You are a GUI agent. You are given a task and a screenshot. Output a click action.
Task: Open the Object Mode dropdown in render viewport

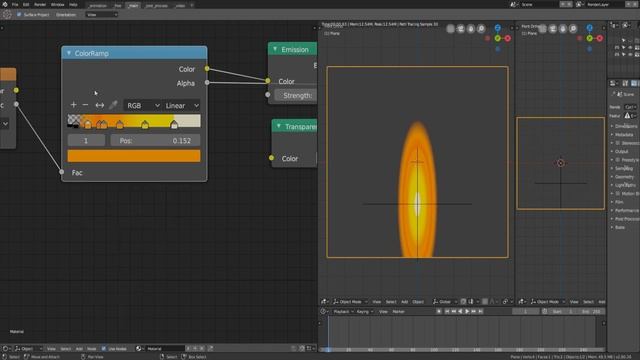(350, 302)
